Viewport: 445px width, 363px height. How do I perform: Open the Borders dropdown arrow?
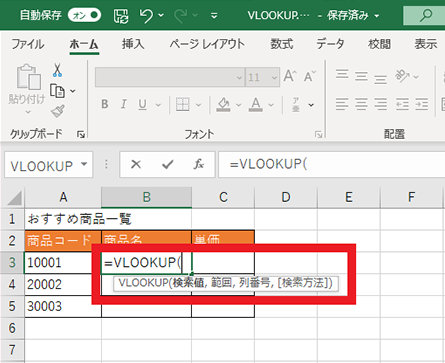coord(199,105)
